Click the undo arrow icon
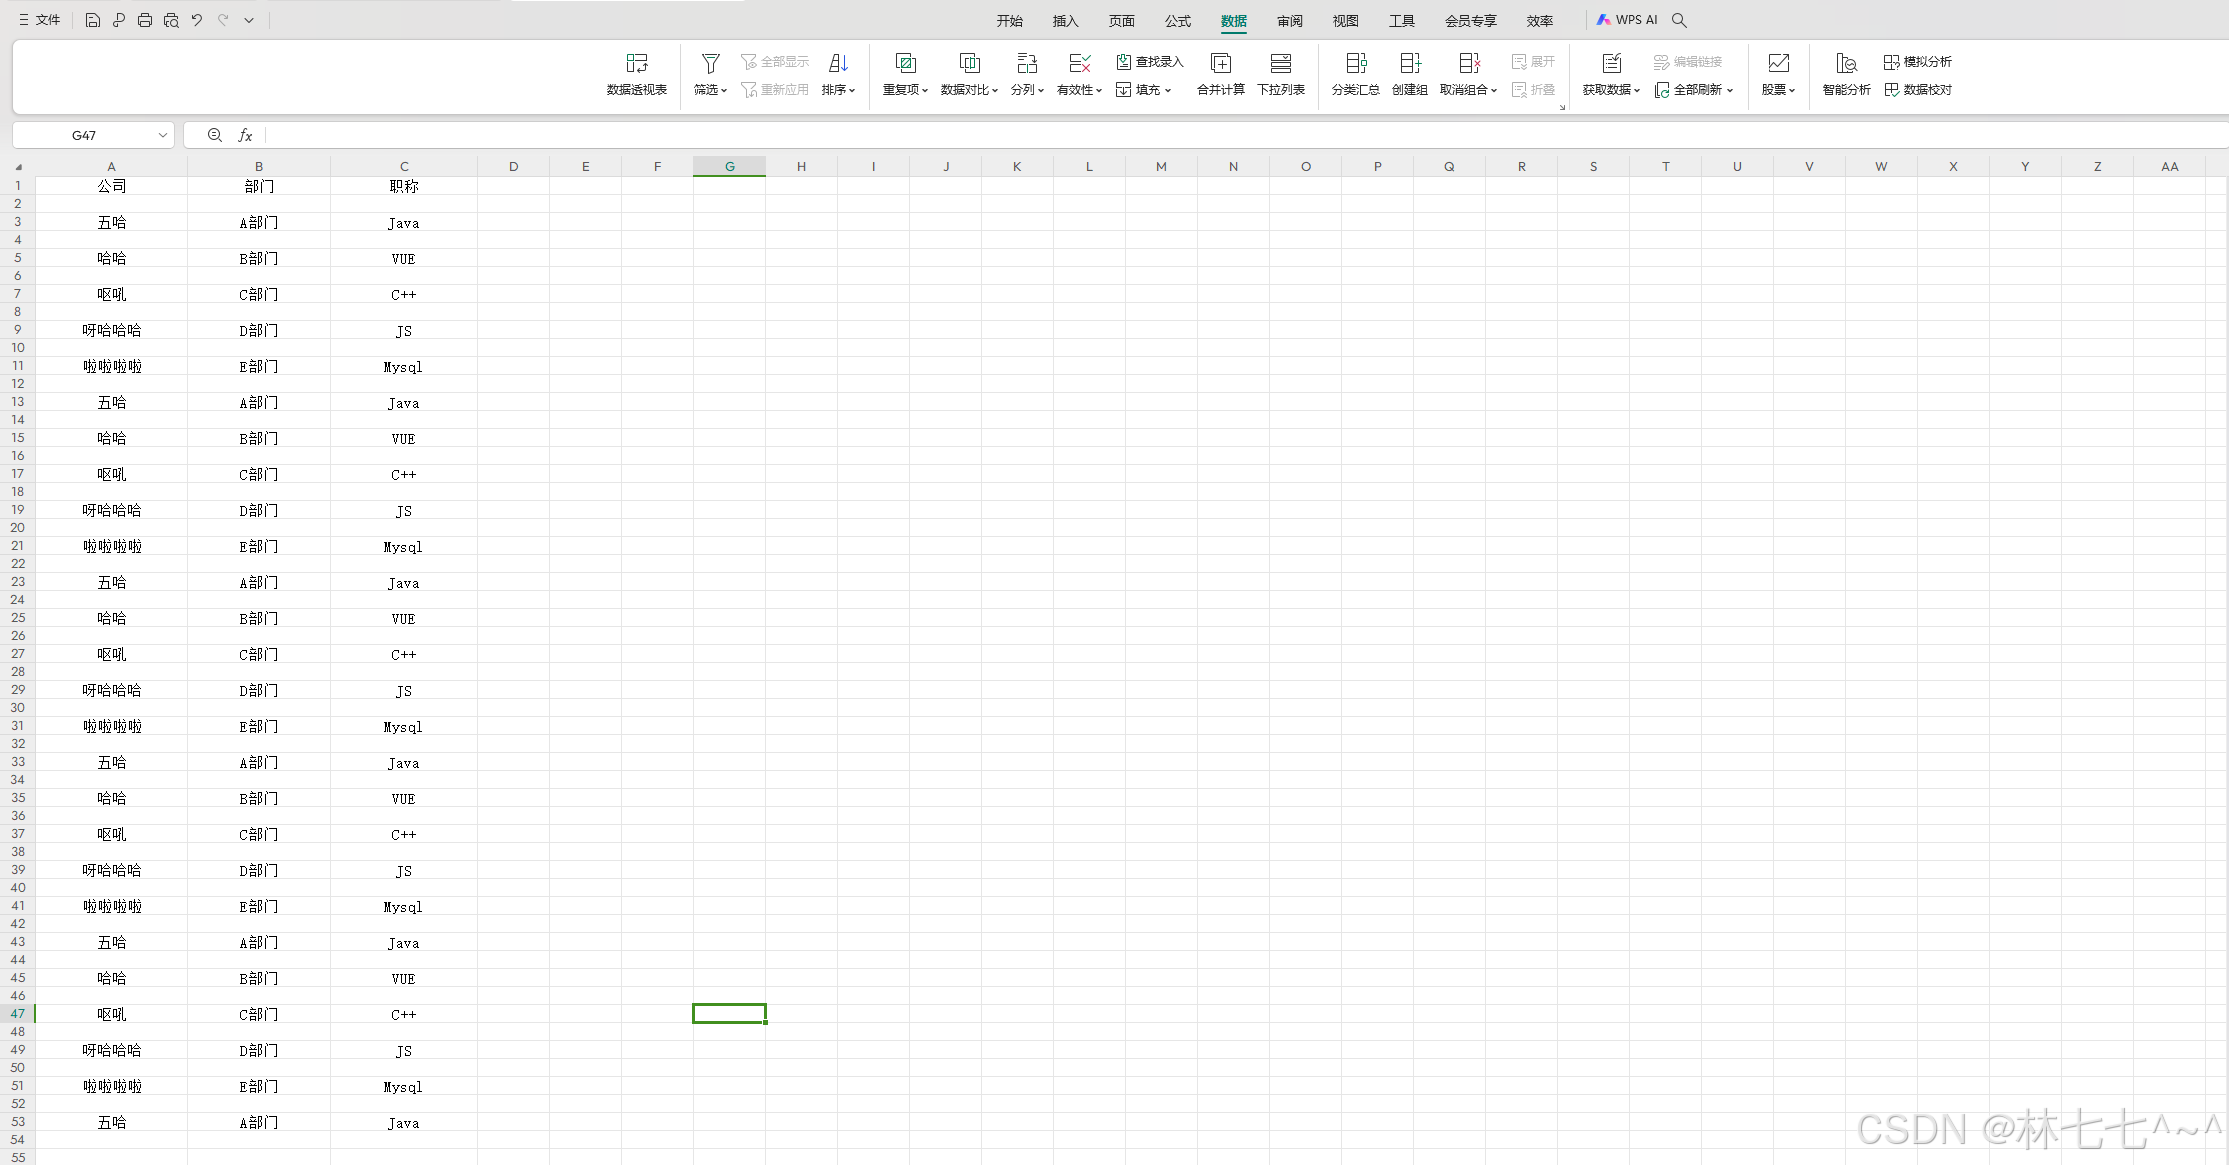This screenshot has width=2229, height=1165. pos(197,20)
